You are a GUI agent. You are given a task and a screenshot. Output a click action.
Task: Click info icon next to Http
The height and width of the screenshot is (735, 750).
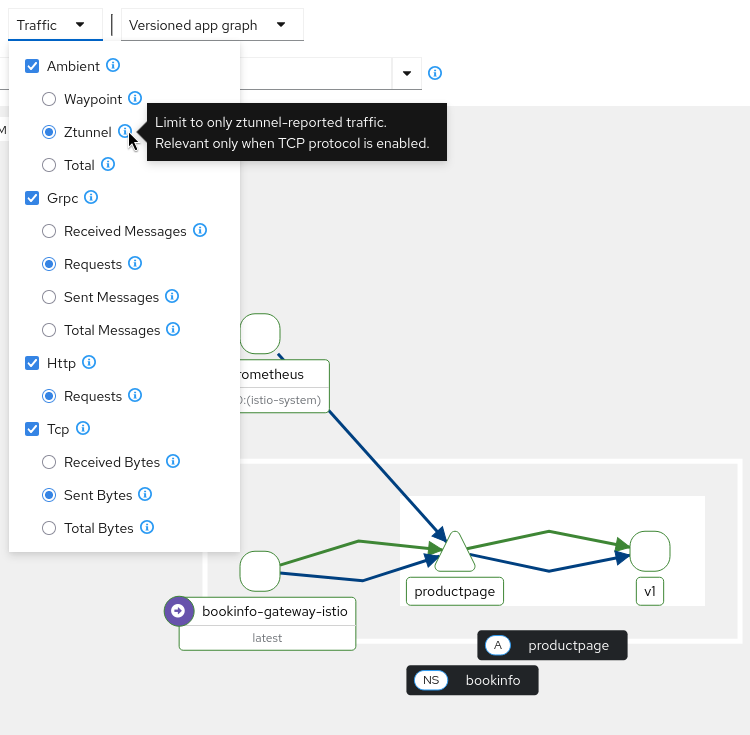pyautogui.click(x=89, y=363)
